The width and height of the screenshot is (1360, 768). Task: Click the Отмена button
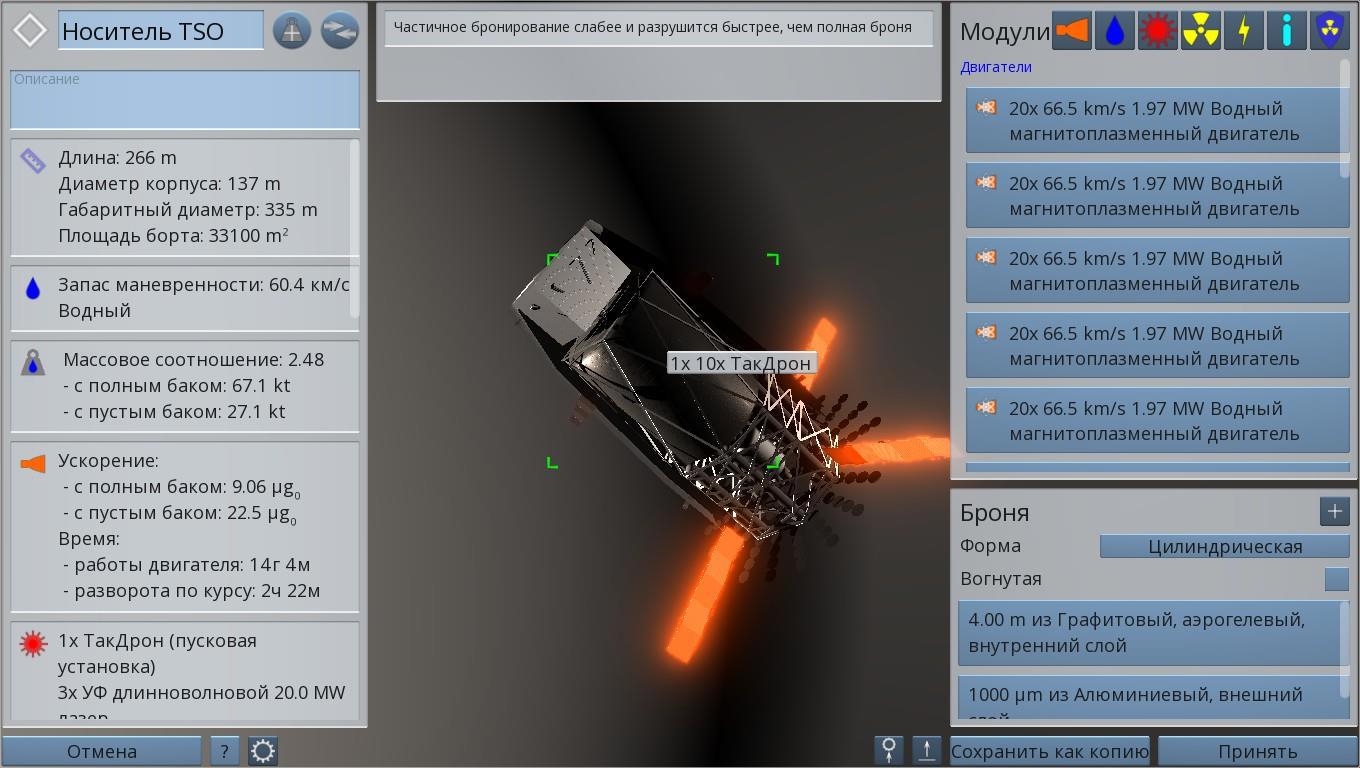click(102, 751)
